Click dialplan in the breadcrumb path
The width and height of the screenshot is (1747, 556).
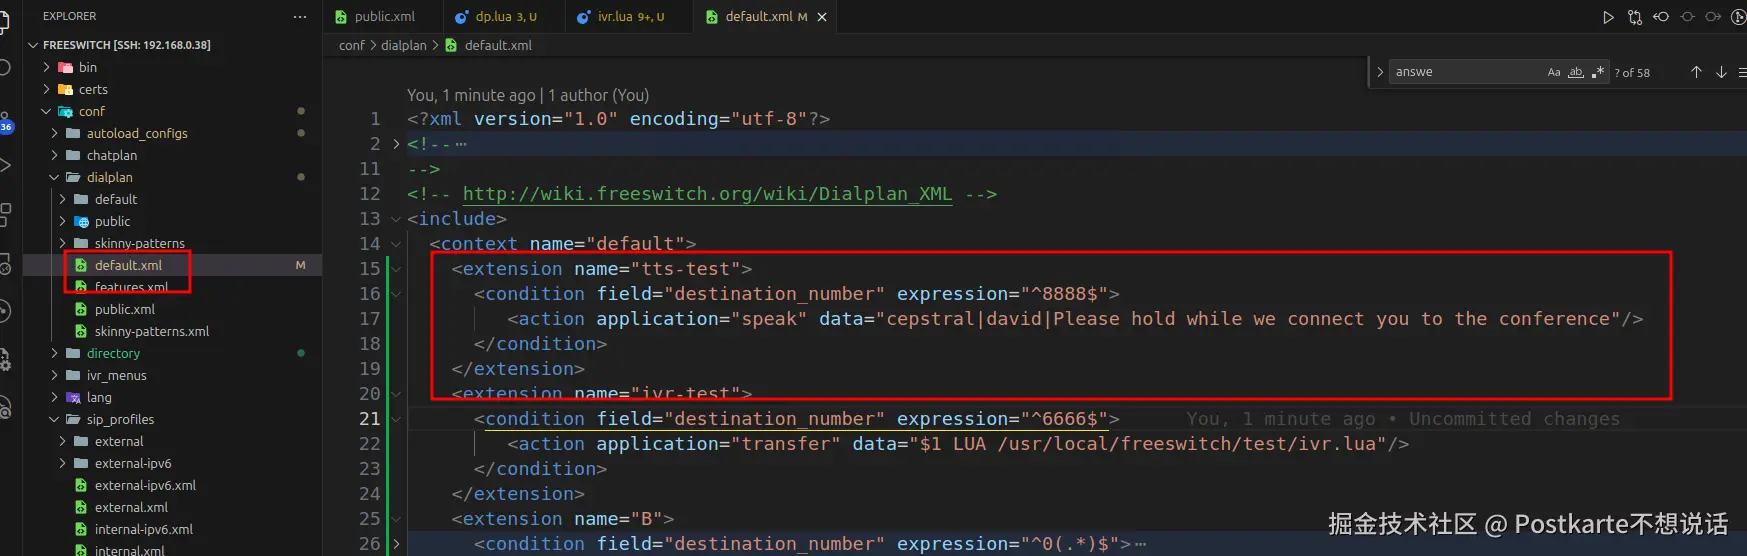pyautogui.click(x=403, y=45)
